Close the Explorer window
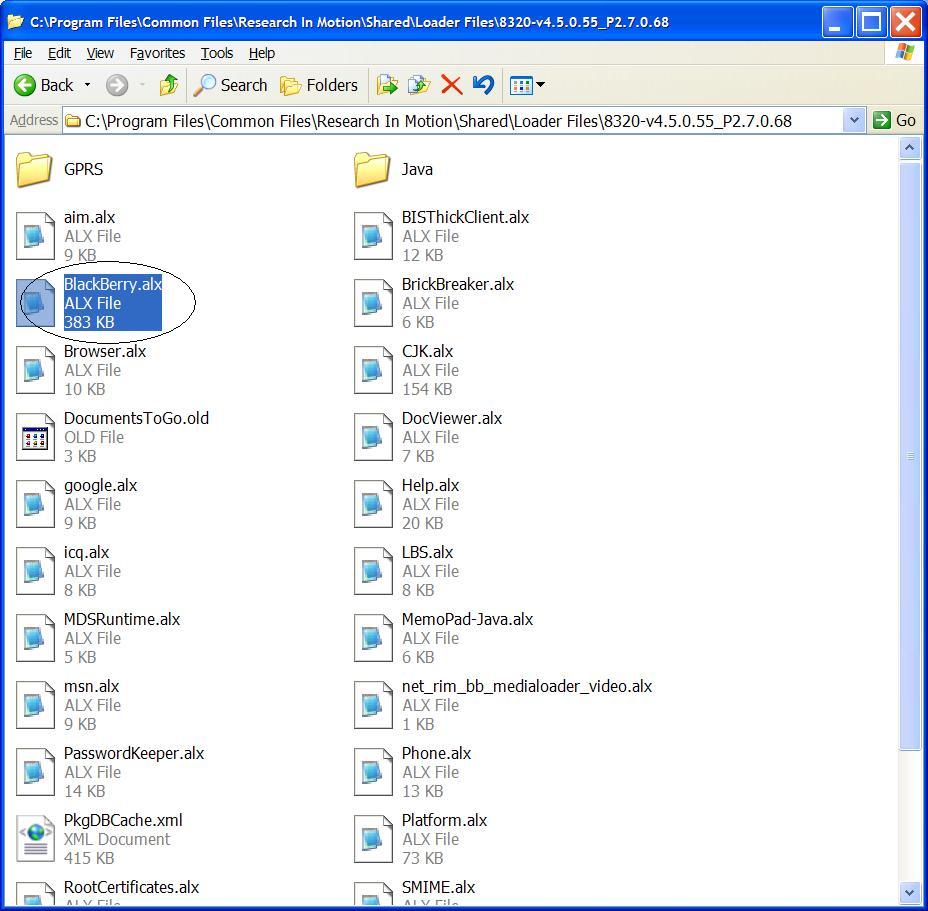Screen dimensions: 928x911 pos(906,22)
